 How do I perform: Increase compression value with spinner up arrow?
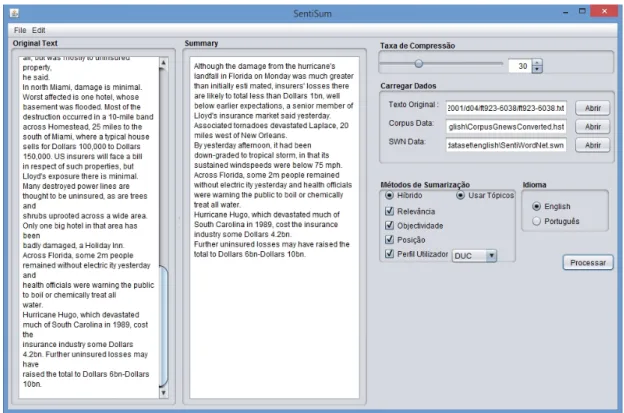click(537, 63)
